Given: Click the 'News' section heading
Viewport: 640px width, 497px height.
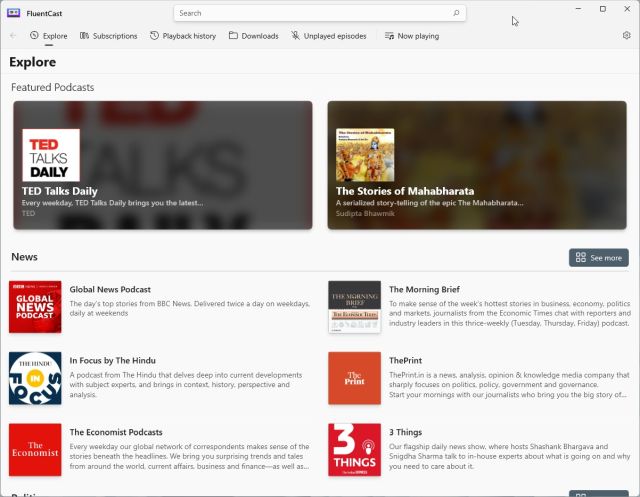Looking at the screenshot, I should pos(24,257).
